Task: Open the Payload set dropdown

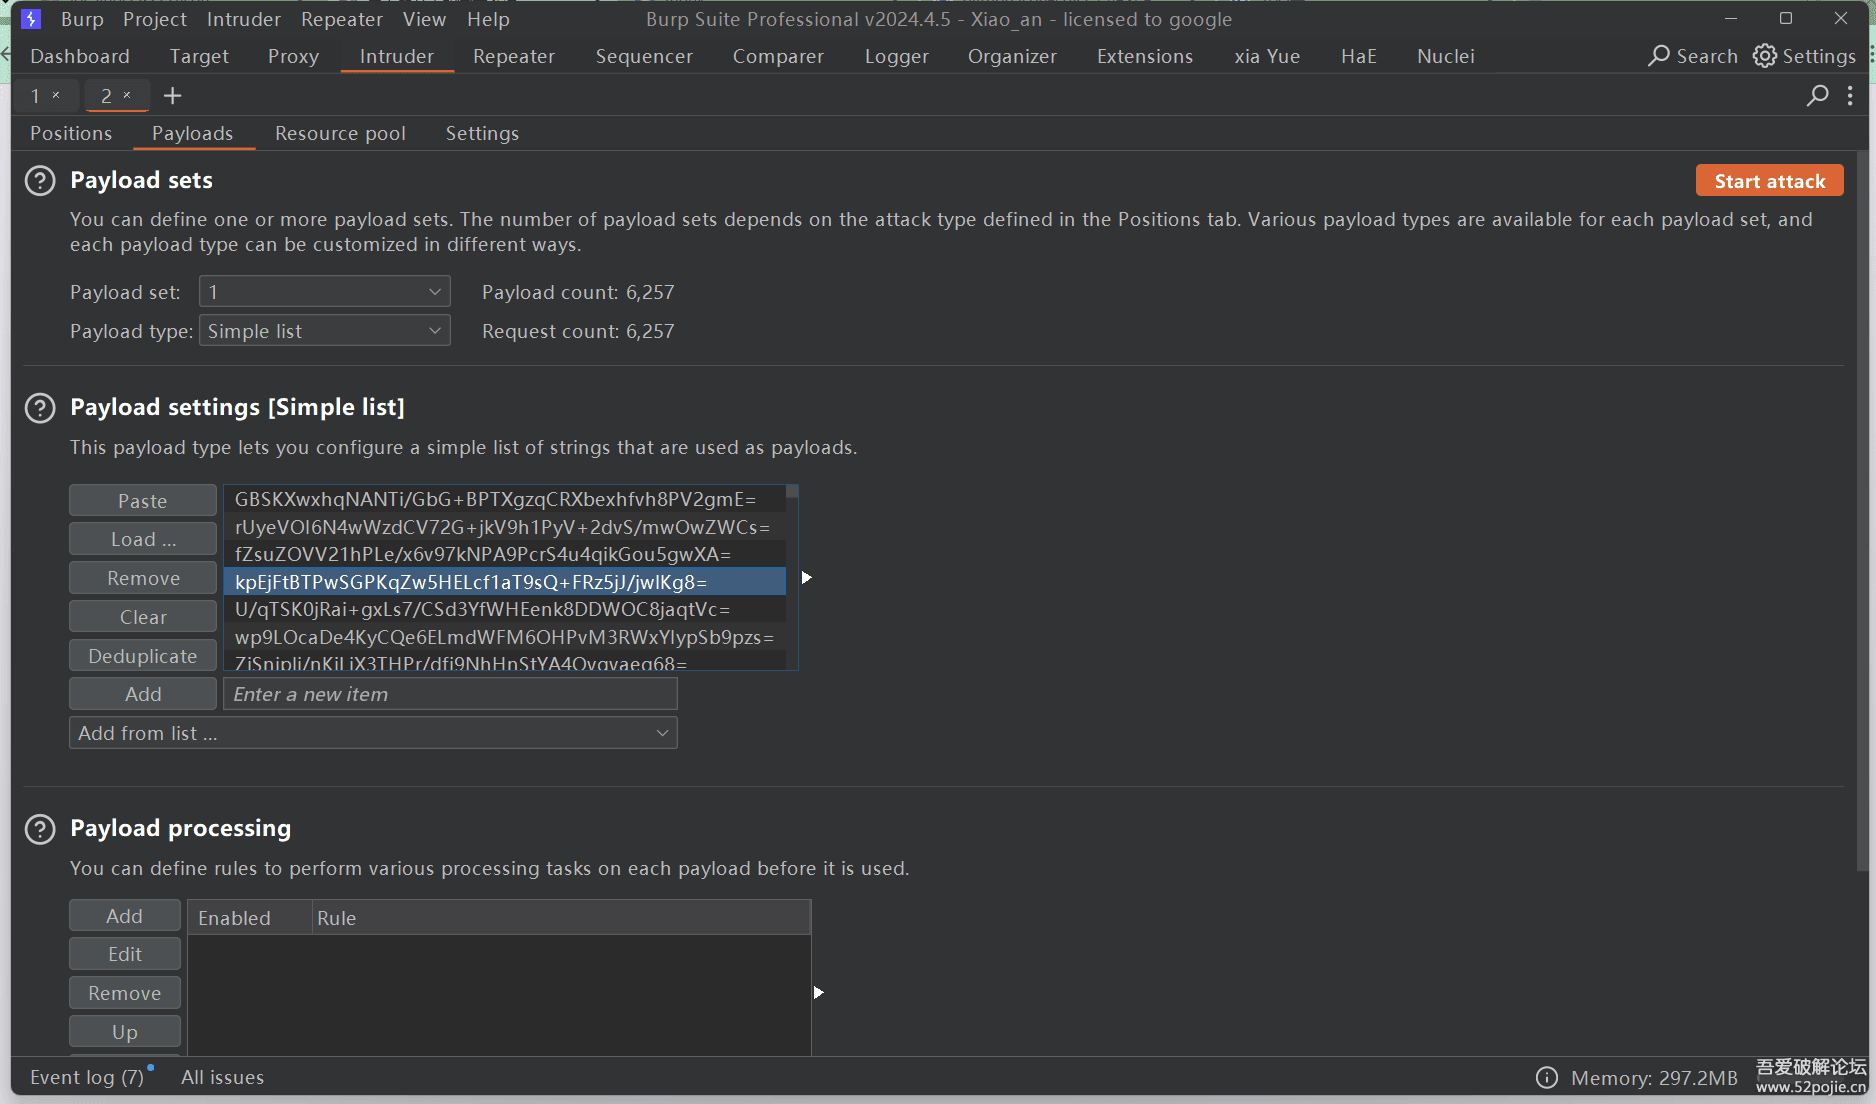Action: coord(324,292)
